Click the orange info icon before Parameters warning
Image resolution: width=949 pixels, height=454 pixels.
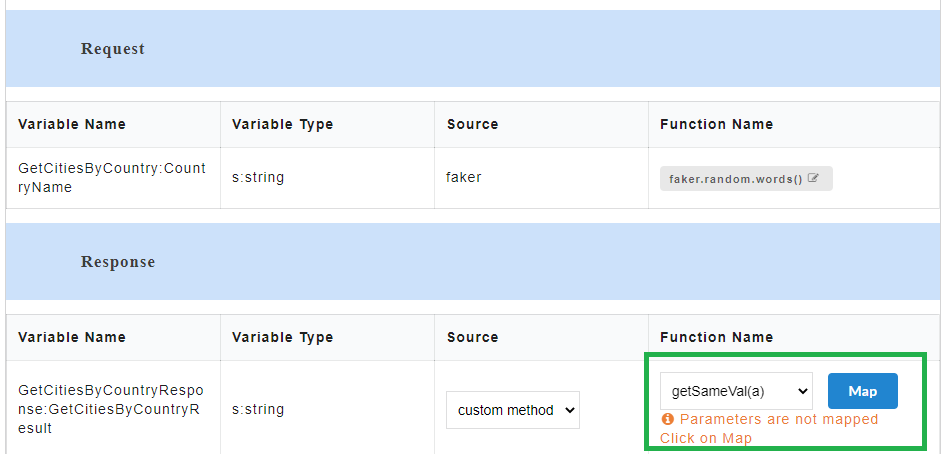coord(668,419)
